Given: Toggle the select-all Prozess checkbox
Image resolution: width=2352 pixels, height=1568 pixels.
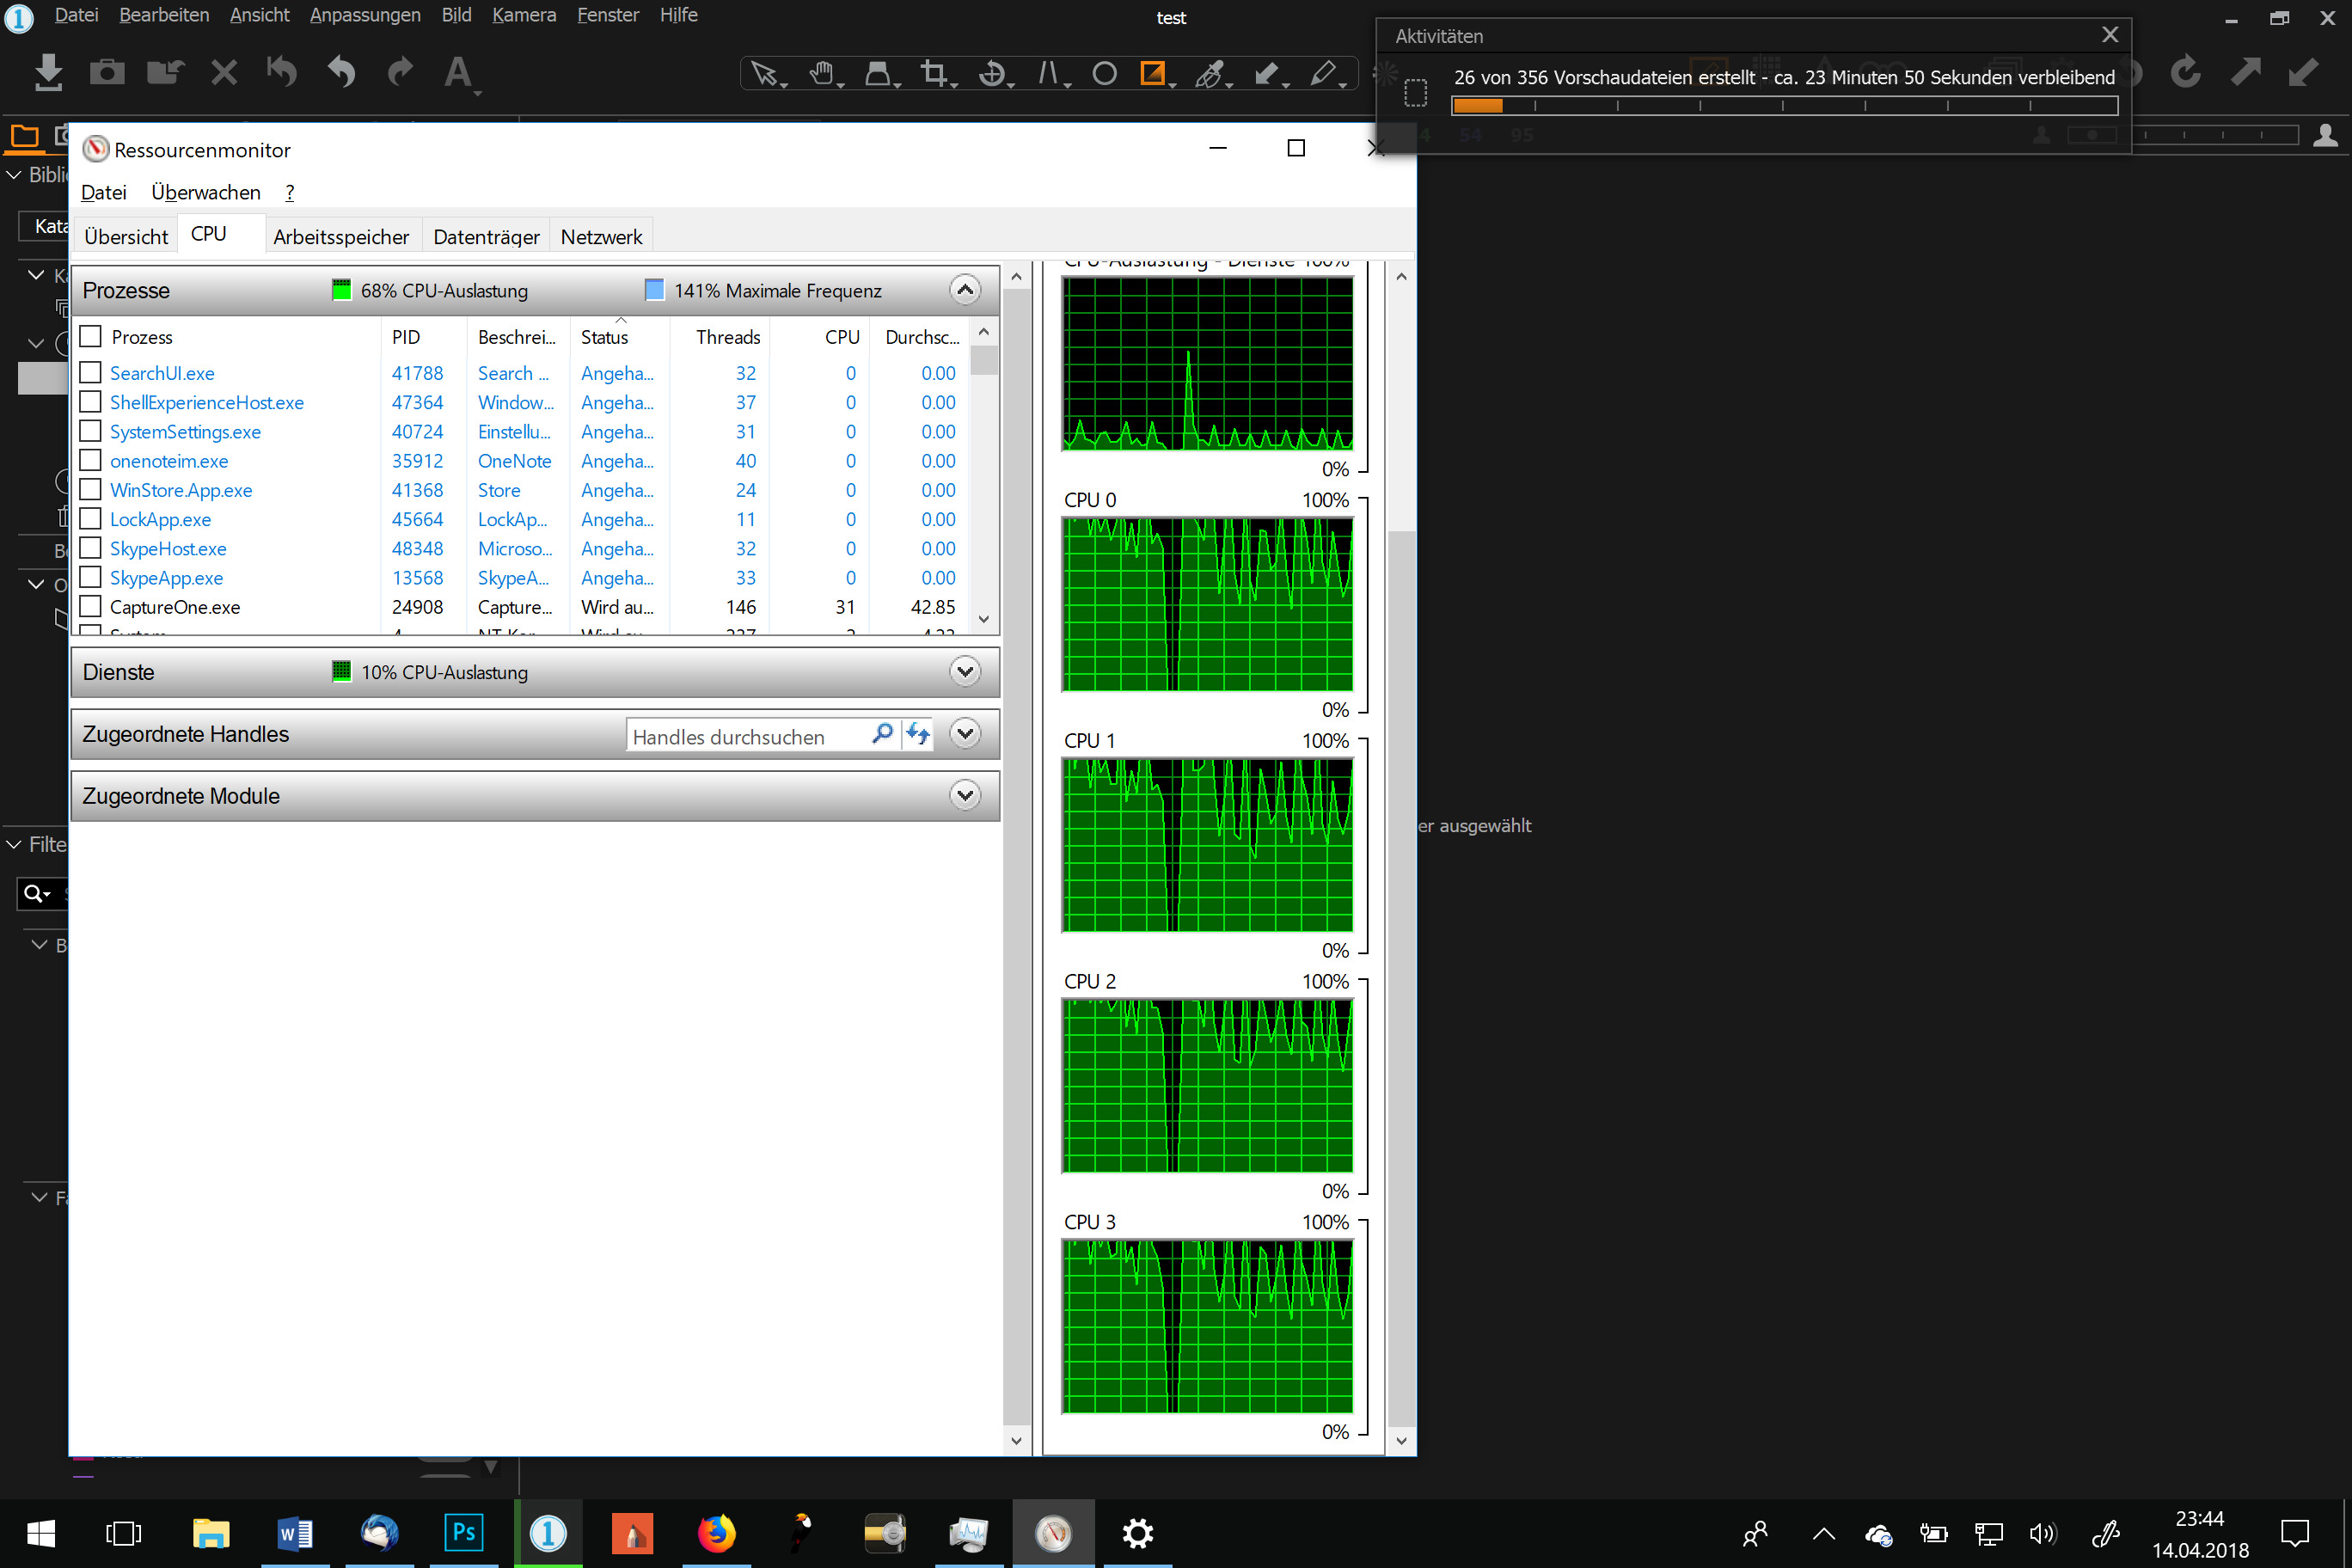Looking at the screenshot, I should click(90, 337).
